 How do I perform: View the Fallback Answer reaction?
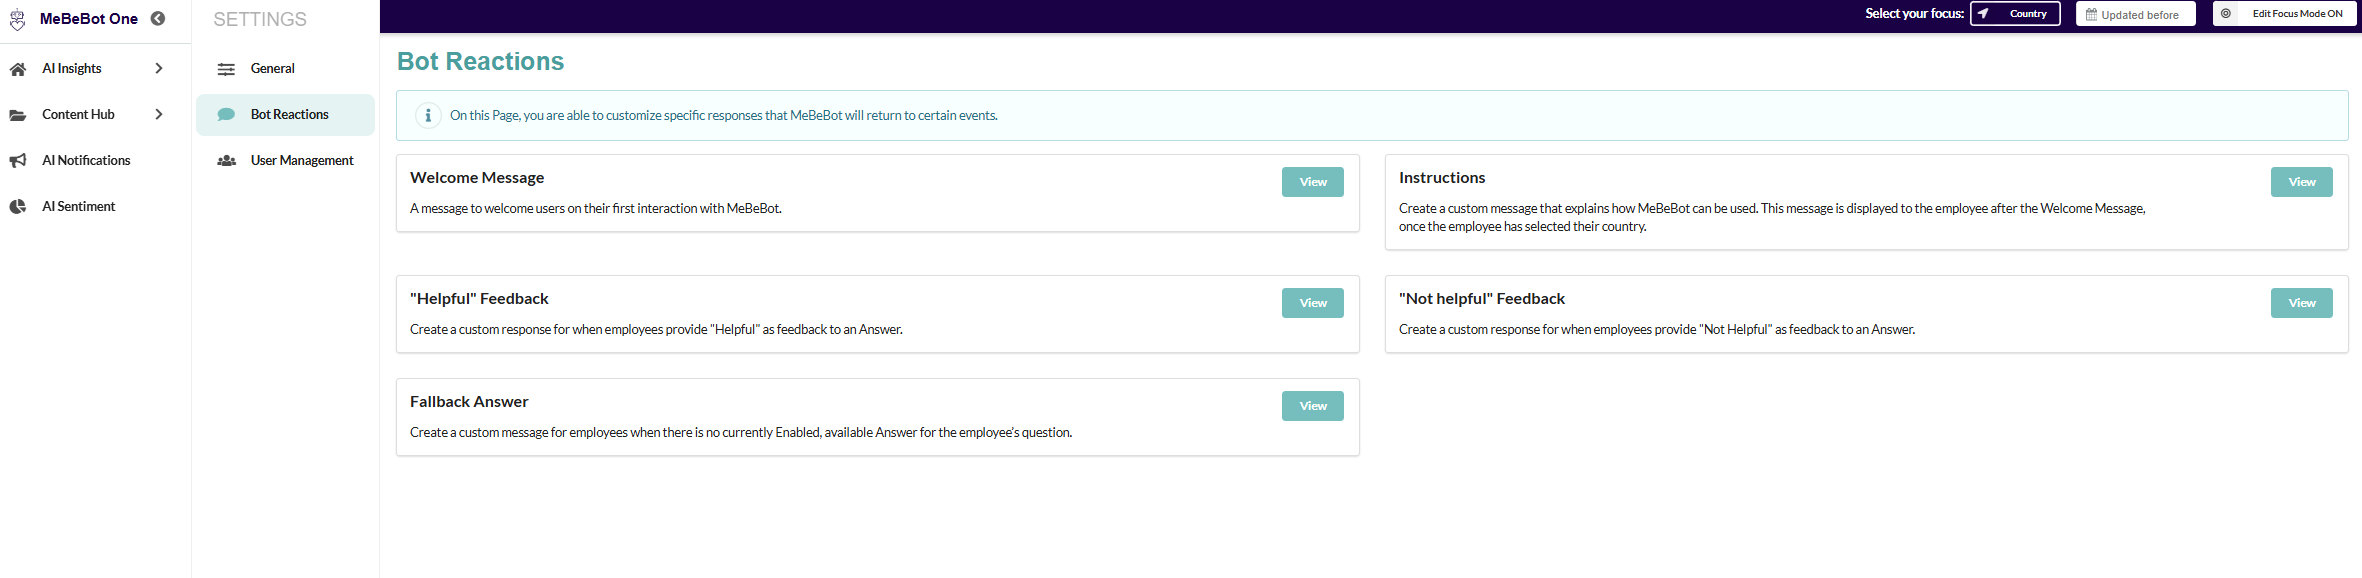(x=1312, y=406)
